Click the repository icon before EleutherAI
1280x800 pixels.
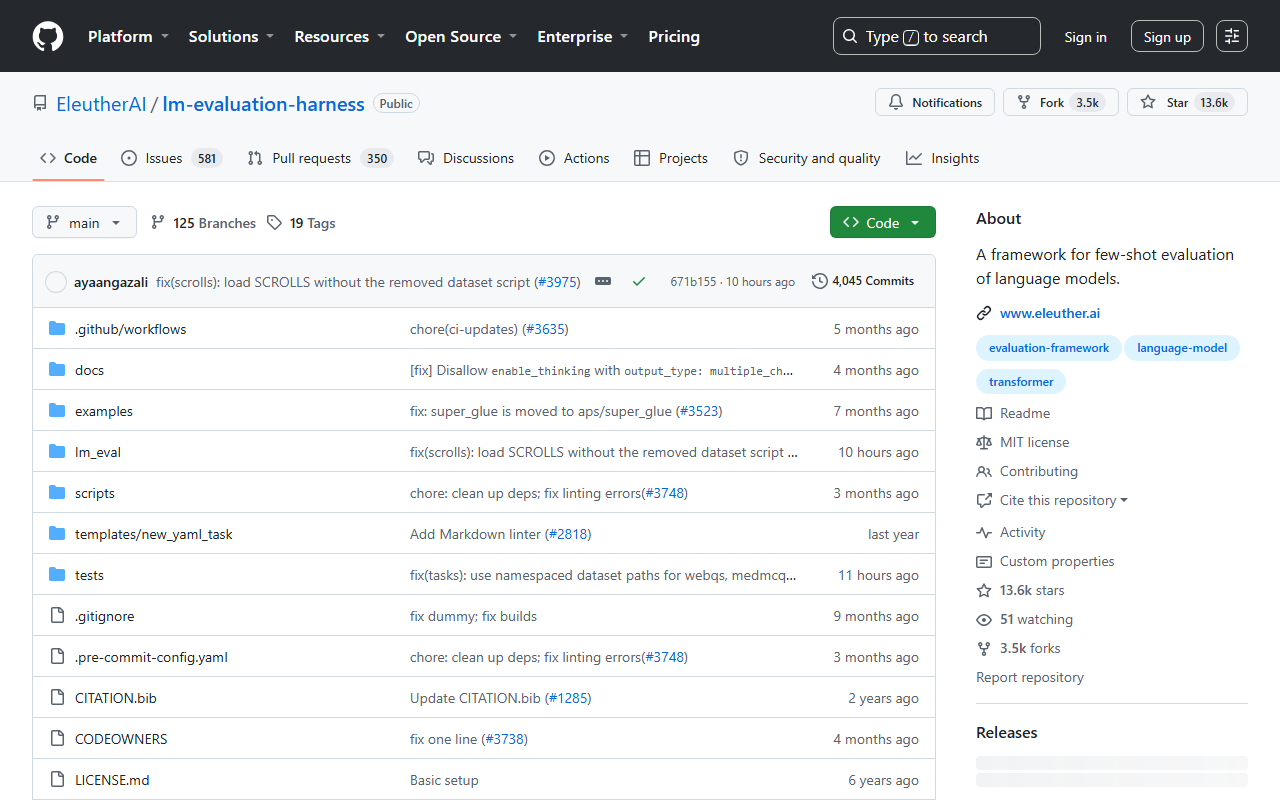click(x=40, y=104)
